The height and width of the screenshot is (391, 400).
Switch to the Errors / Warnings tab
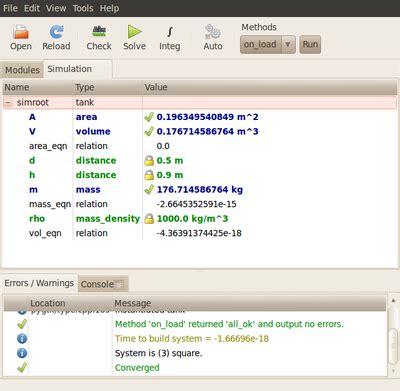pos(39,283)
